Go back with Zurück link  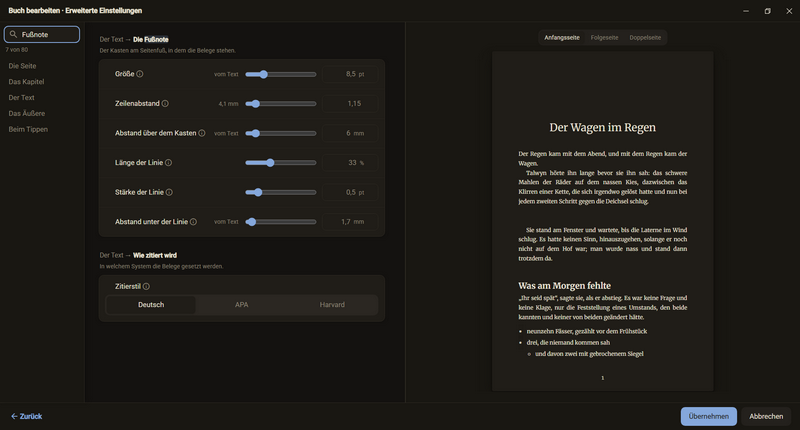[x=27, y=416]
